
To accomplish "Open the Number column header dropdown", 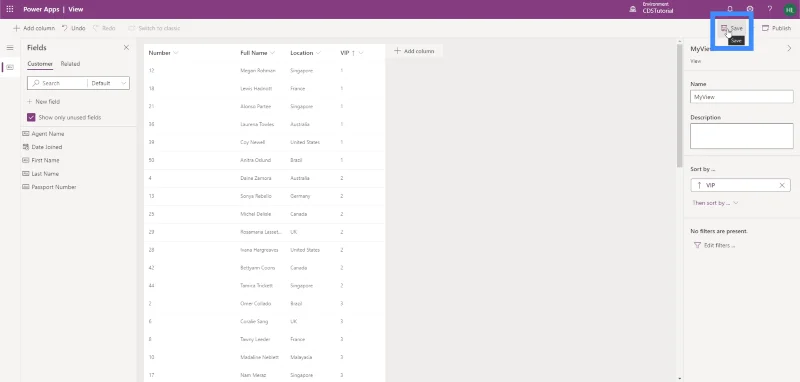I will tap(176, 53).
